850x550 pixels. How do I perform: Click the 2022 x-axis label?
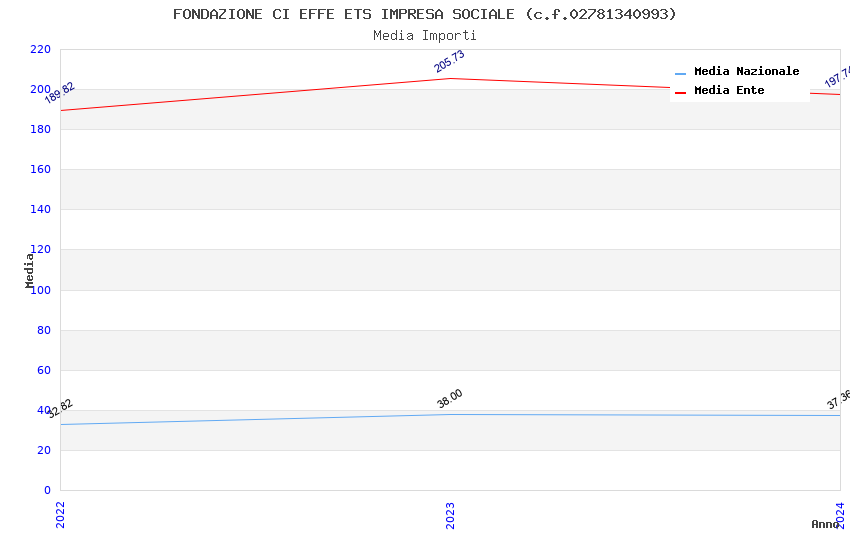[60, 515]
